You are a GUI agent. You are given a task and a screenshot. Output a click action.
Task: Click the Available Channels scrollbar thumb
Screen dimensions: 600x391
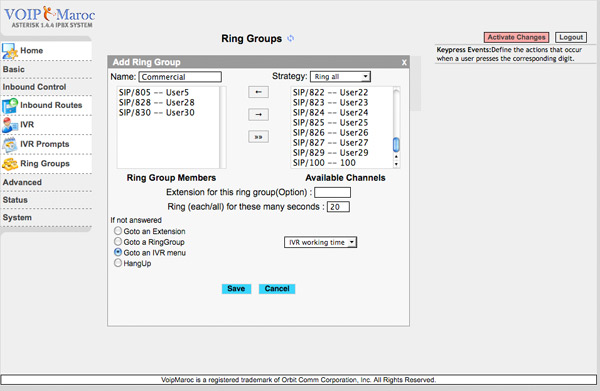point(396,144)
